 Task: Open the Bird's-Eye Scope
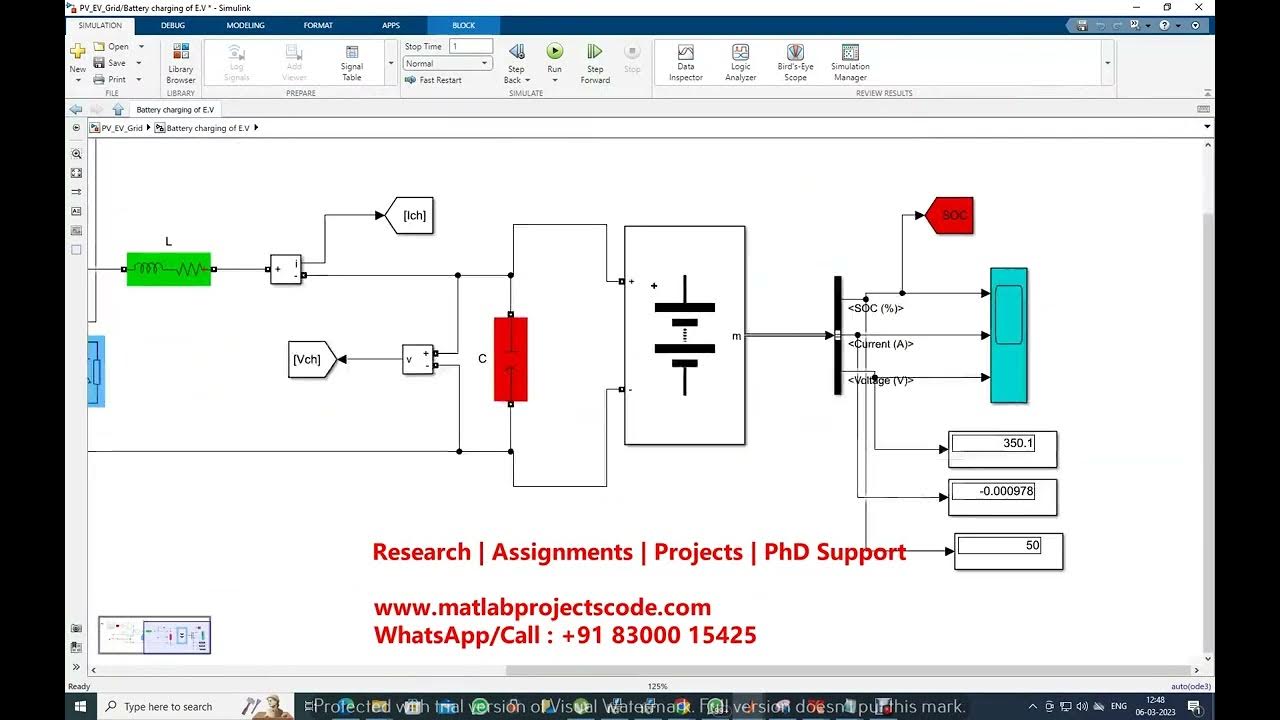(x=795, y=63)
